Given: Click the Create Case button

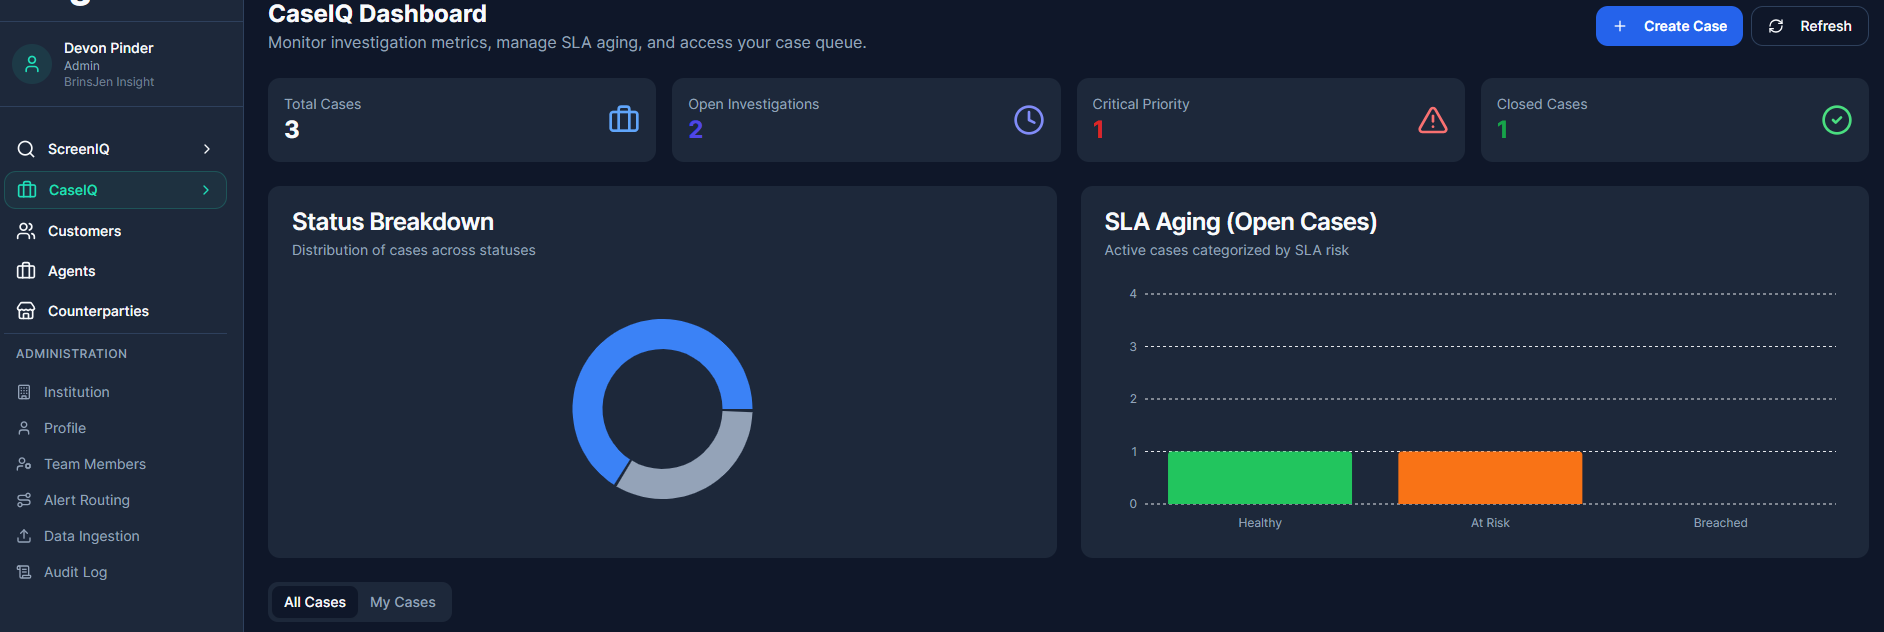Looking at the screenshot, I should (x=1669, y=26).
